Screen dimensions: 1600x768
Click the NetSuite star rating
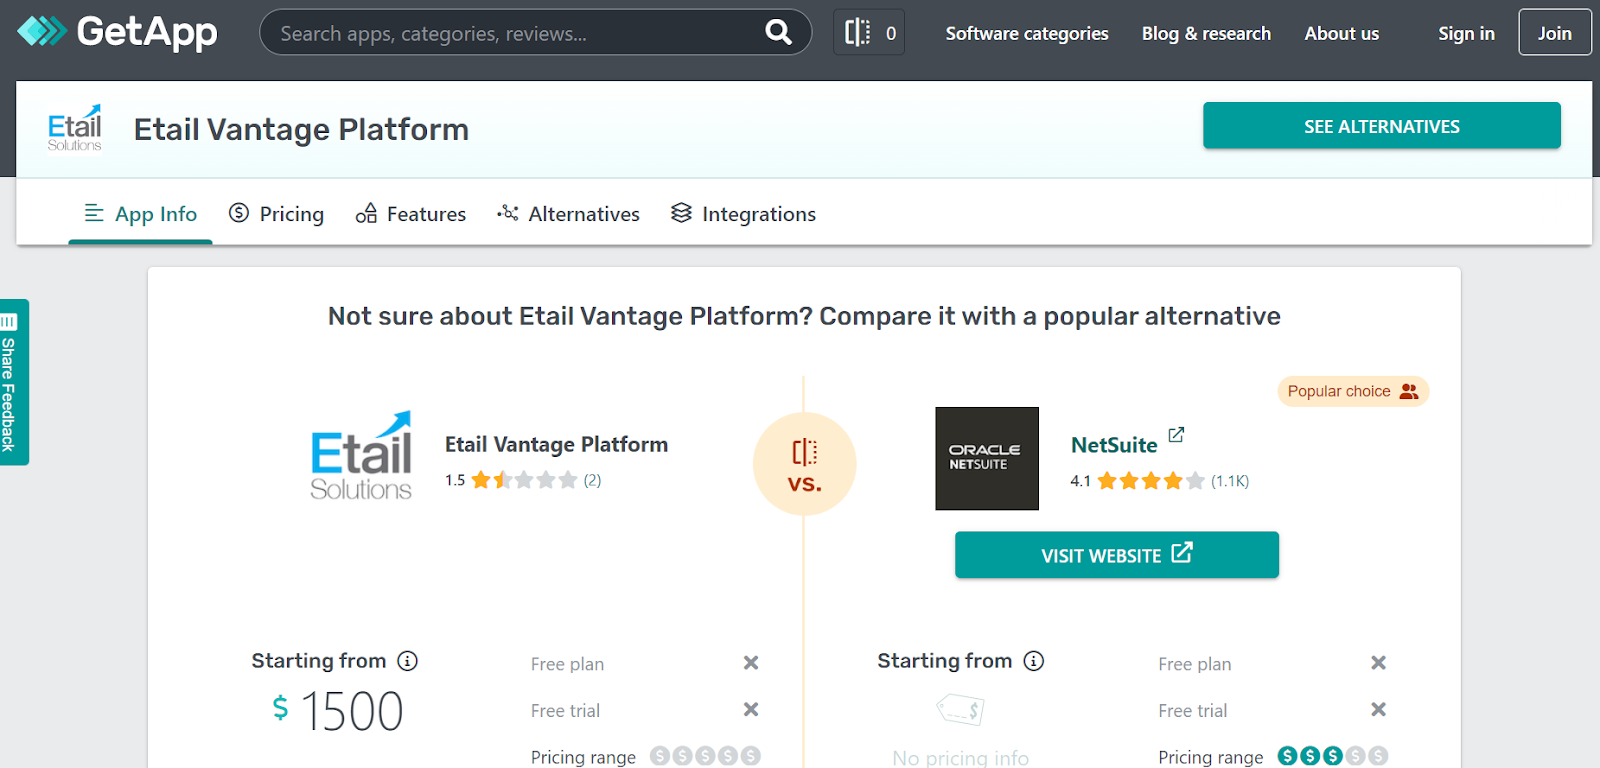click(x=1150, y=481)
